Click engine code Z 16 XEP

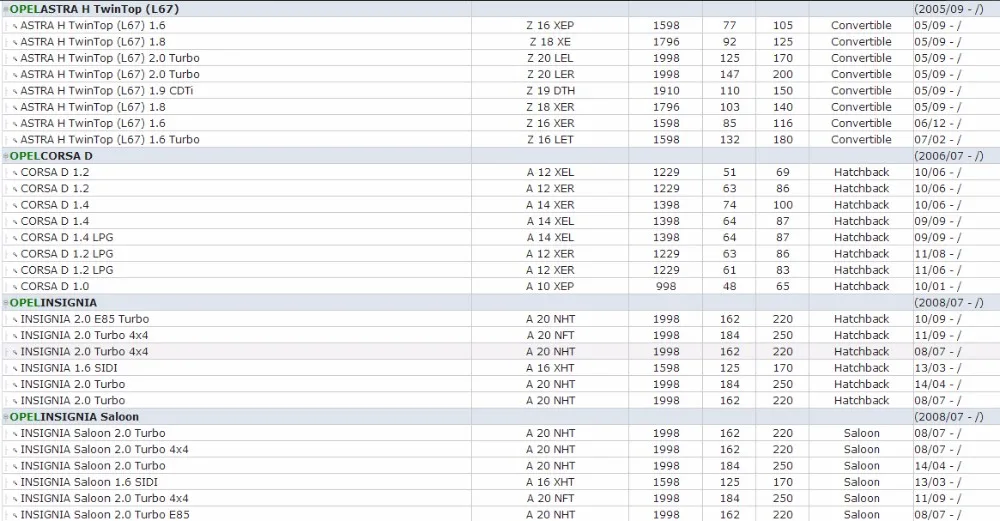pos(550,26)
